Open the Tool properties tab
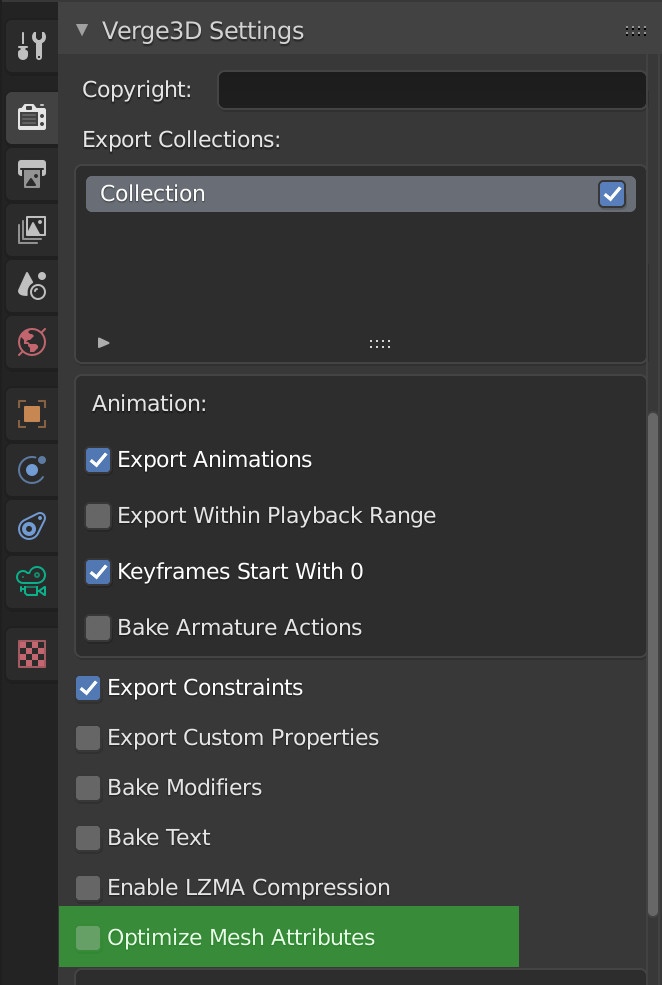This screenshot has height=985, width=662. [x=31, y=46]
